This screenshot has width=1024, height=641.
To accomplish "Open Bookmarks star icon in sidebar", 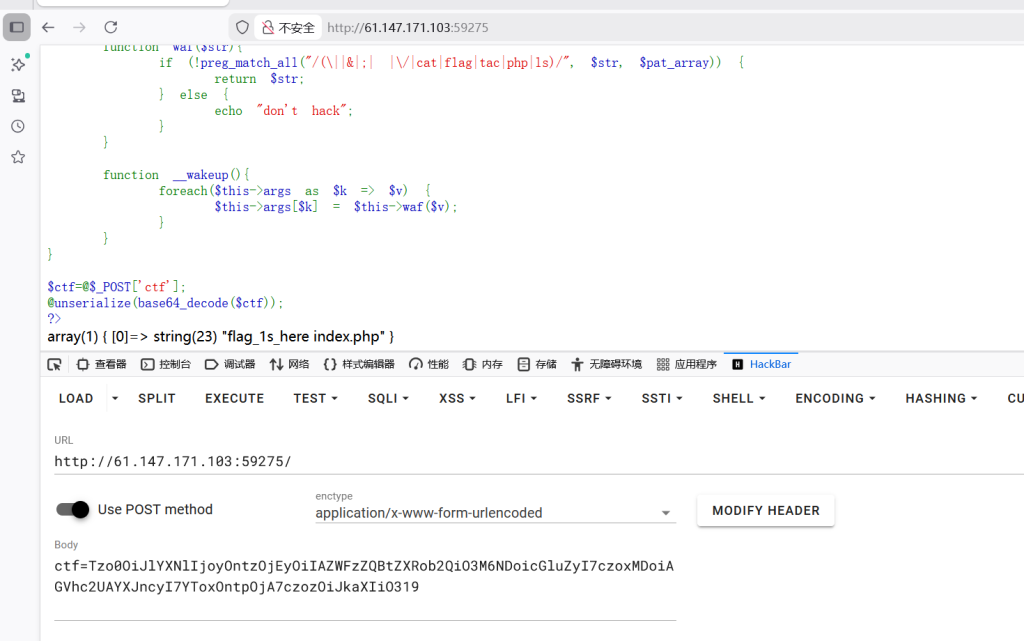I will point(18,157).
